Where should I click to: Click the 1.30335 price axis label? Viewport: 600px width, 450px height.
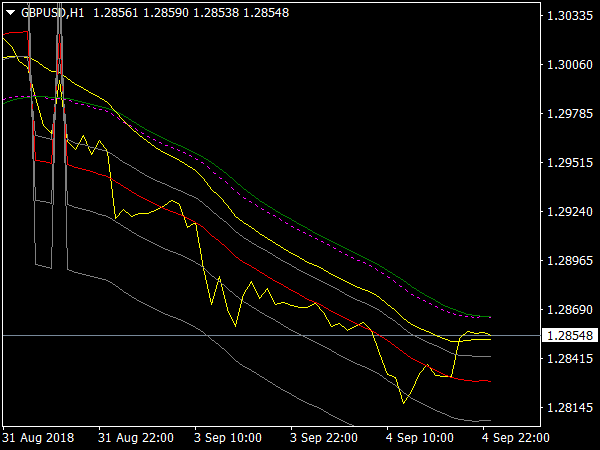570,16
